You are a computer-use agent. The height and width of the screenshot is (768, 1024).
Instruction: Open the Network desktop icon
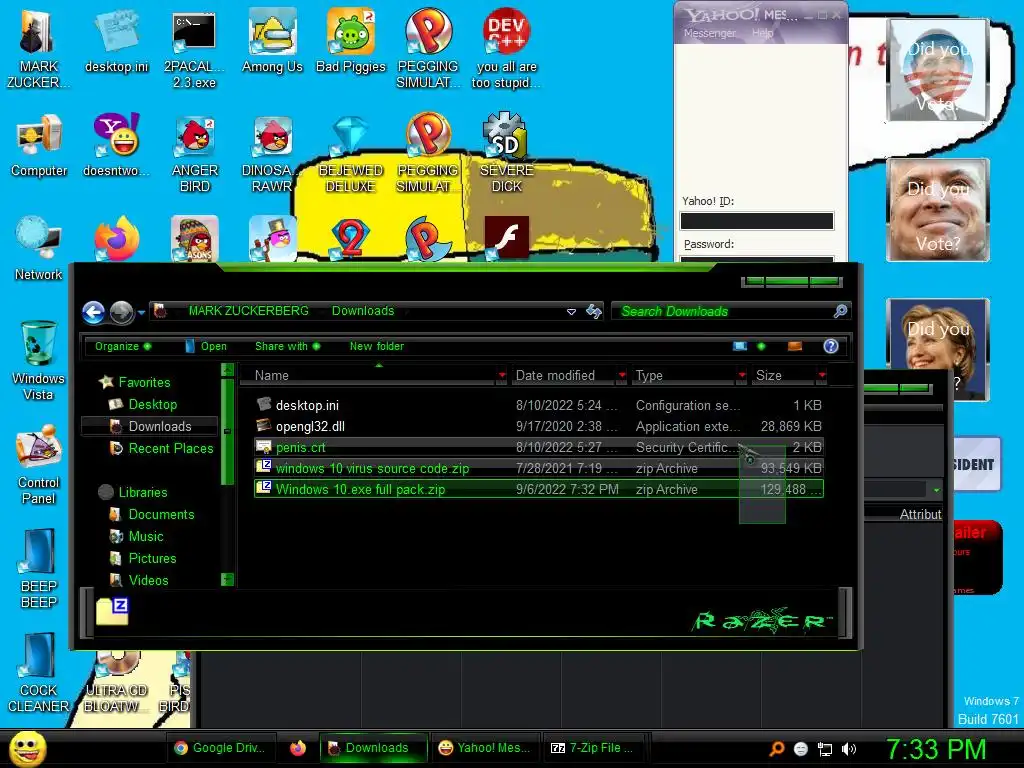(x=39, y=249)
